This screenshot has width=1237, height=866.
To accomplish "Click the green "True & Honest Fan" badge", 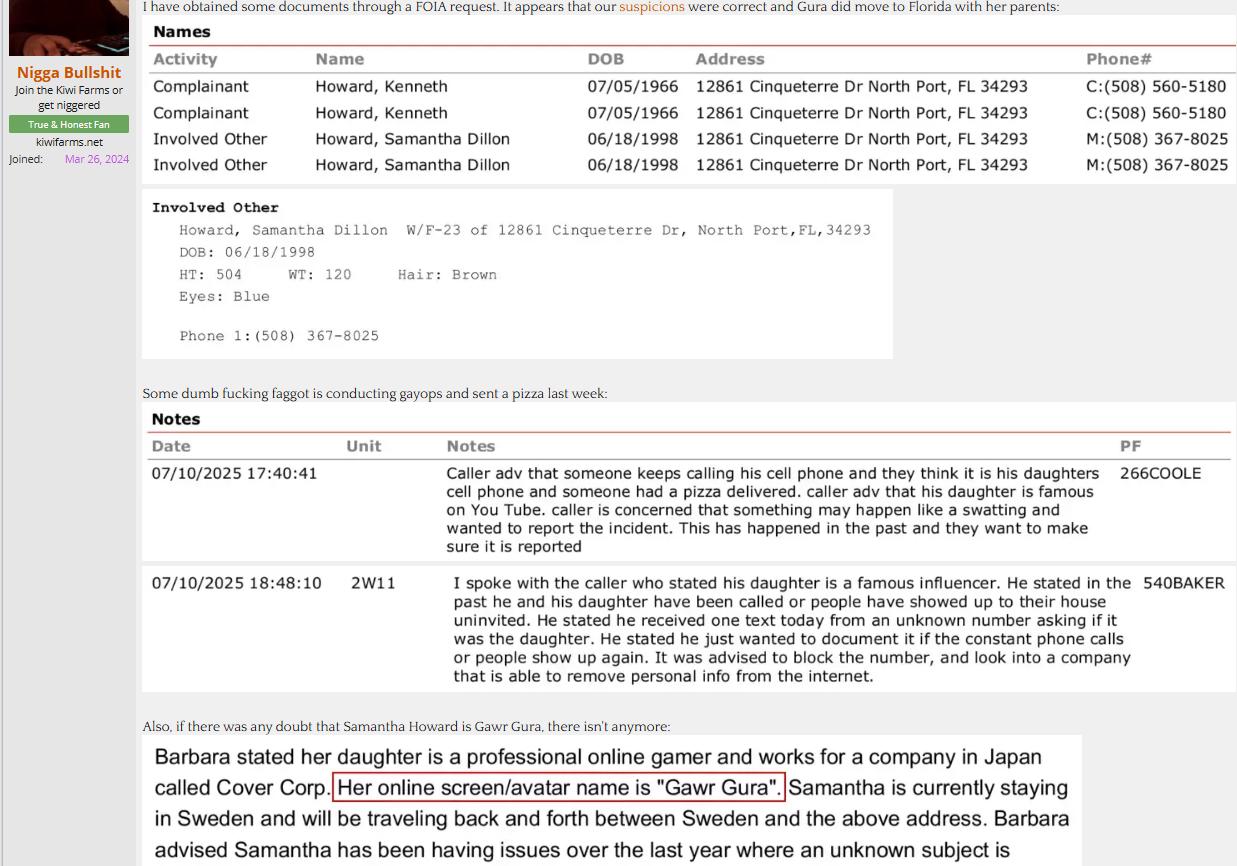I will [x=69, y=124].
